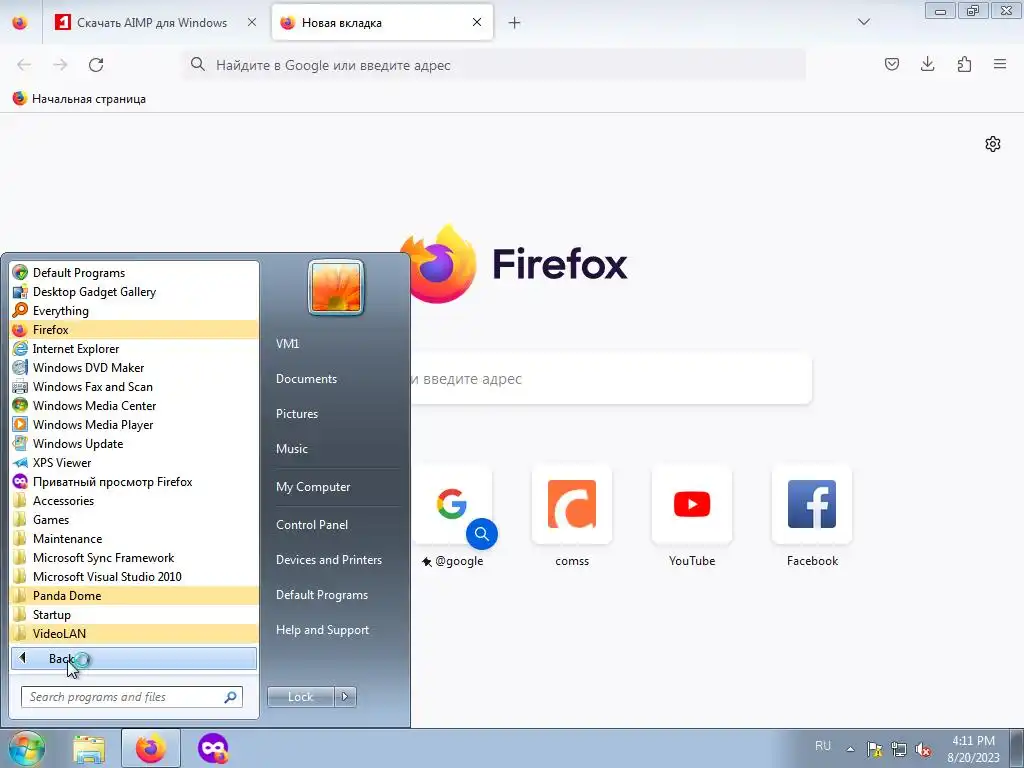This screenshot has width=1024, height=768.
Task: Open Windows Update
Action: point(134,443)
